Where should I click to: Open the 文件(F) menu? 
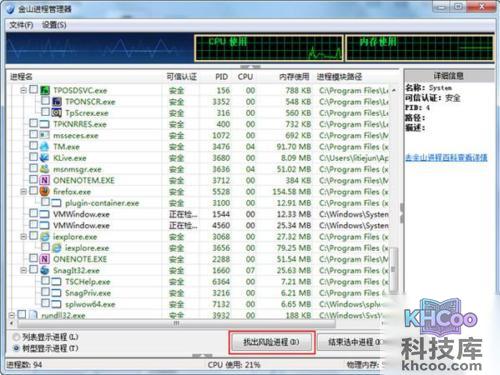coord(21,25)
